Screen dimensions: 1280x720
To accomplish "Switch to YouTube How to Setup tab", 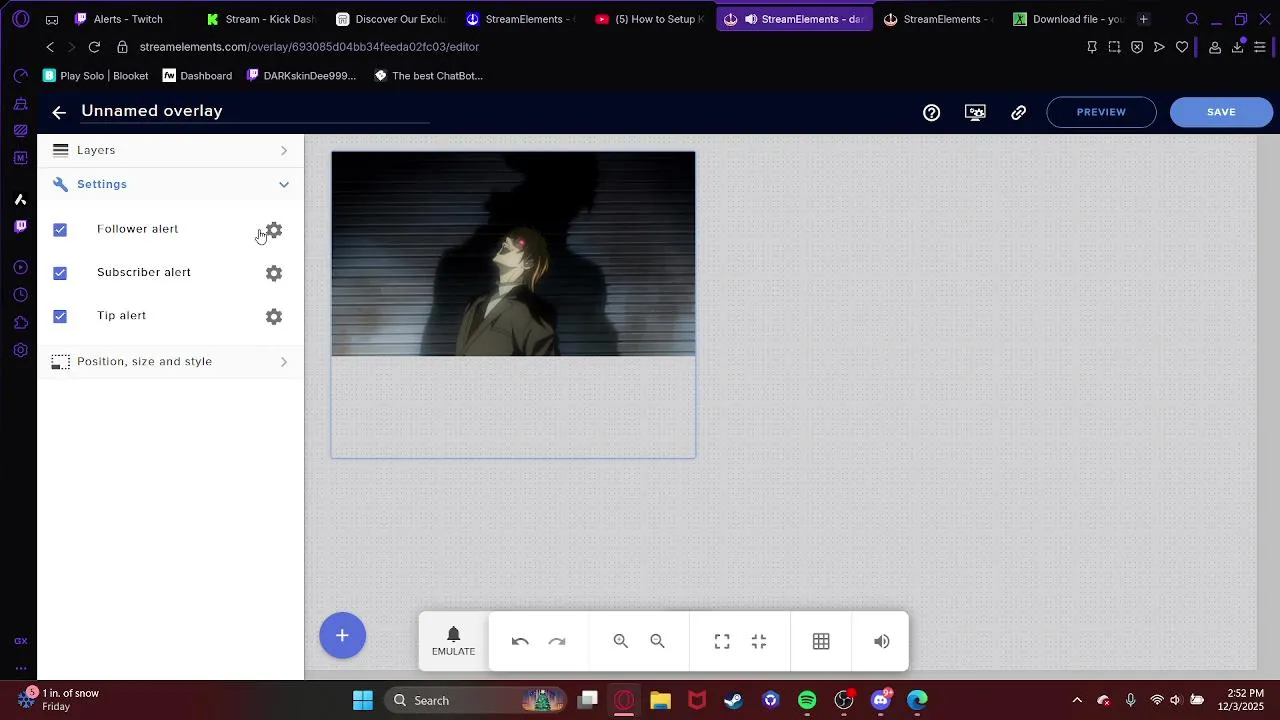I will 650,19.
